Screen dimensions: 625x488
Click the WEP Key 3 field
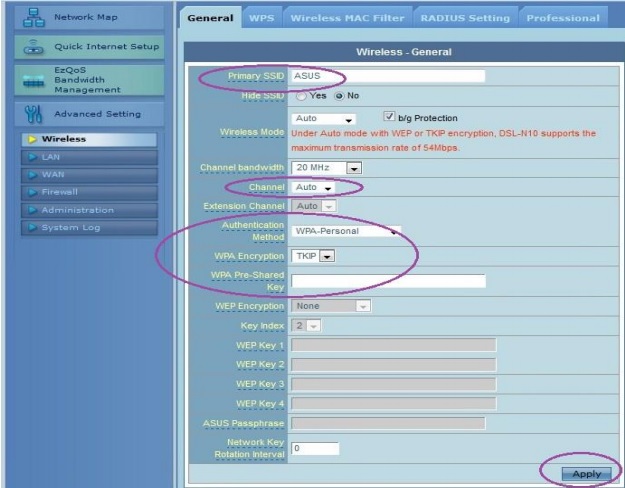pyautogui.click(x=394, y=384)
